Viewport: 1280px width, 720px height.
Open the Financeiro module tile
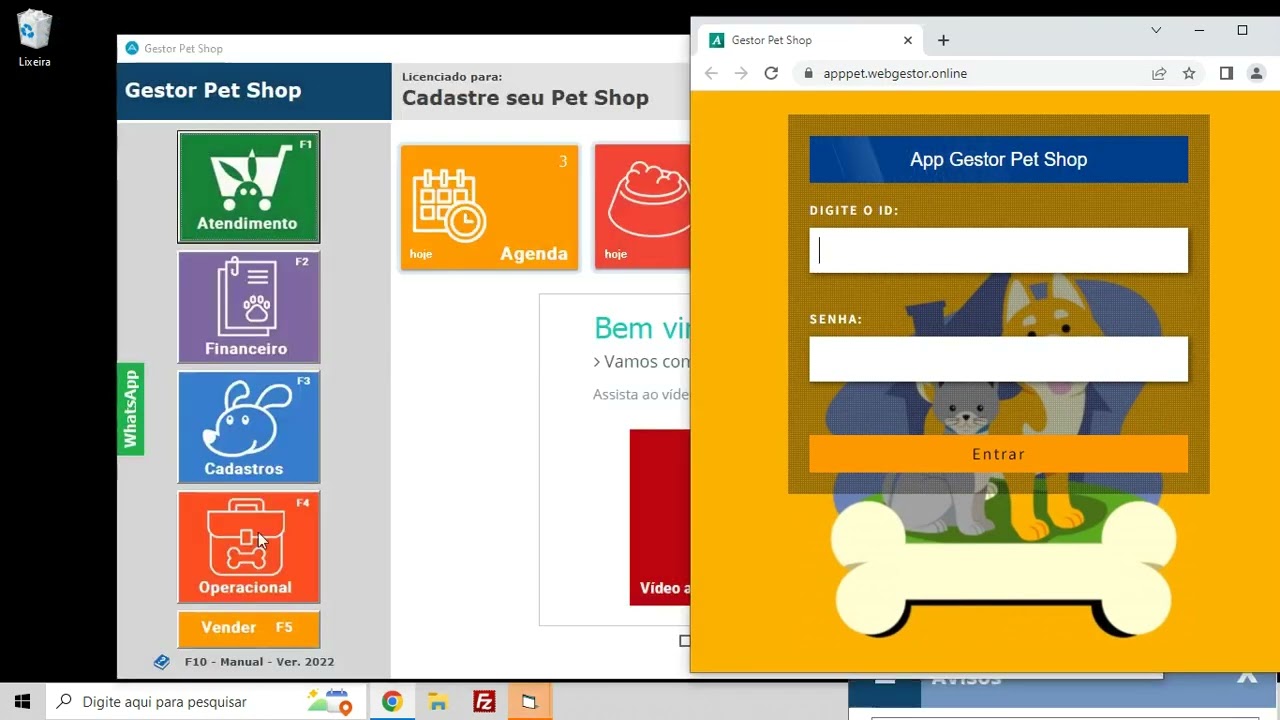coord(249,307)
